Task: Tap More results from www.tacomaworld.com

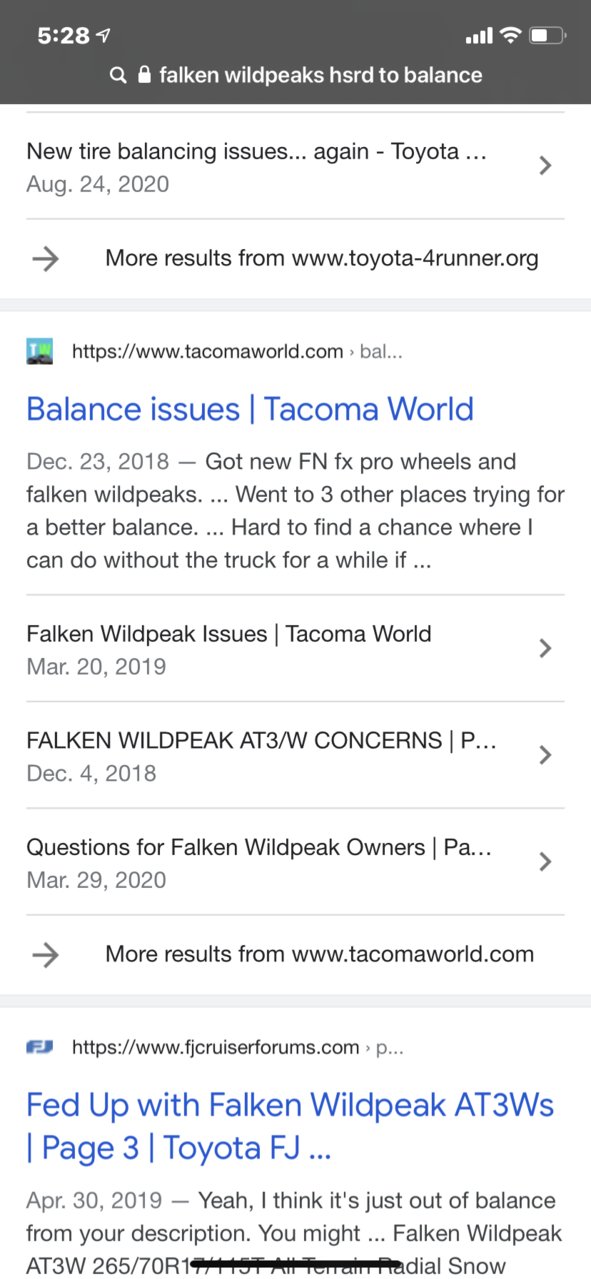Action: [320, 955]
